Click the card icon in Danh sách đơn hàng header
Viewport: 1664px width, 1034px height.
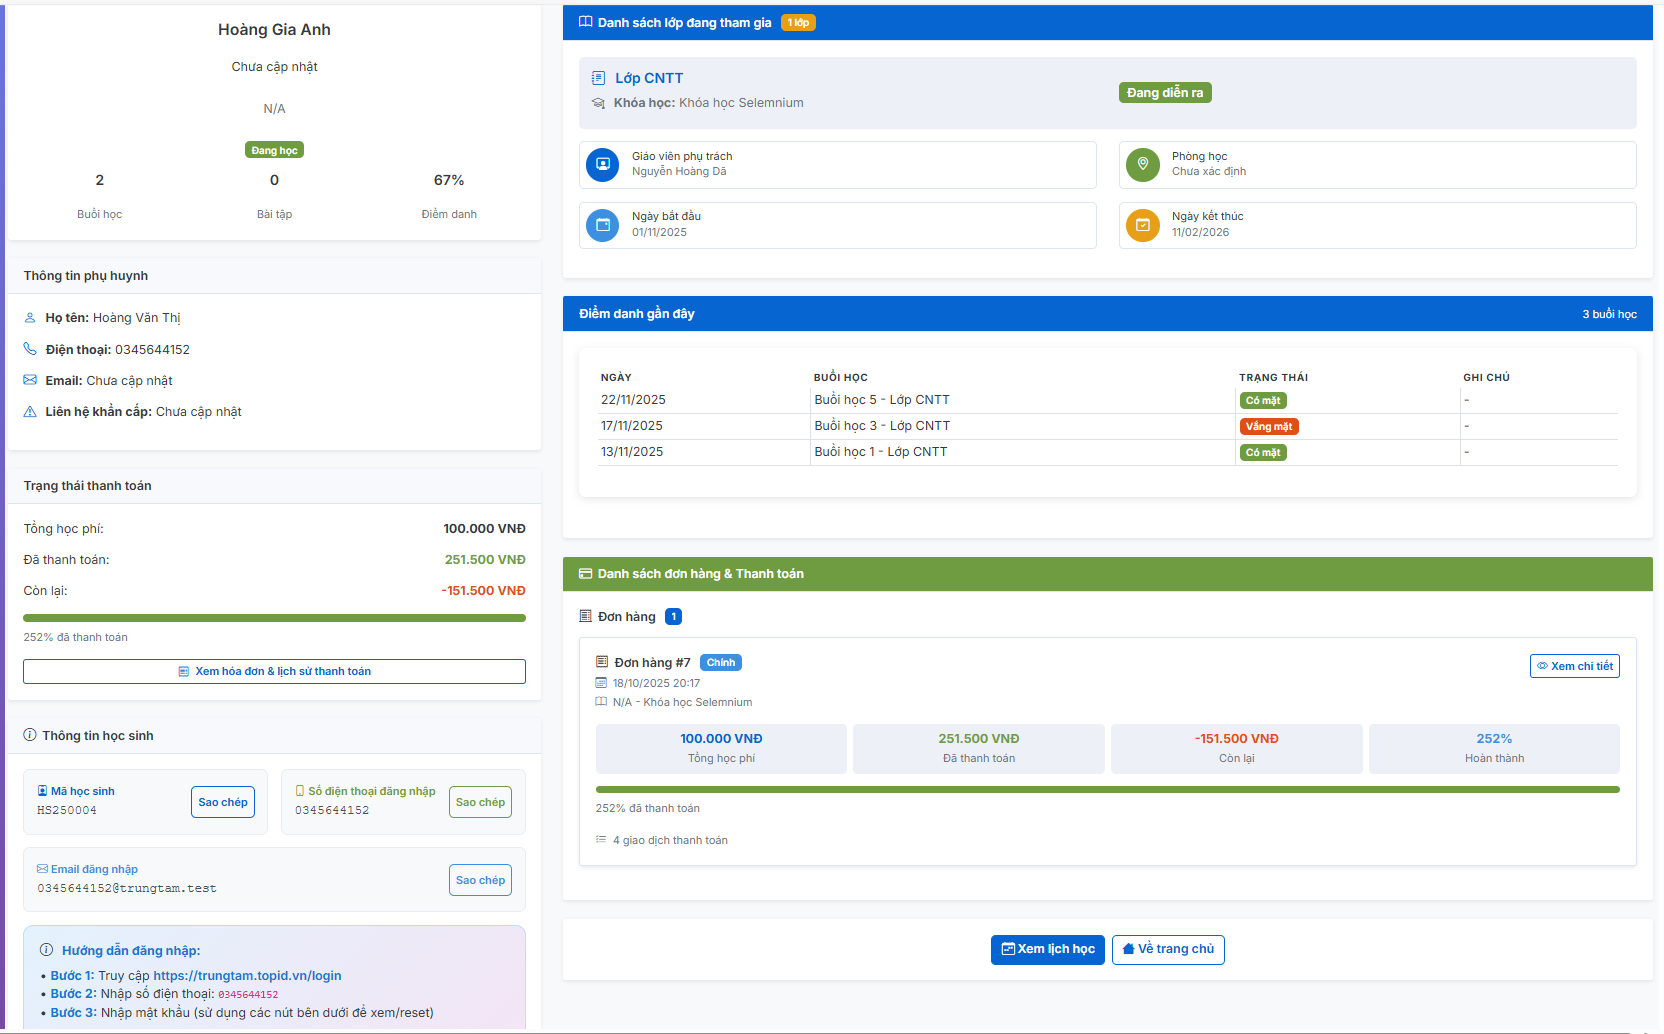pyautogui.click(x=585, y=573)
